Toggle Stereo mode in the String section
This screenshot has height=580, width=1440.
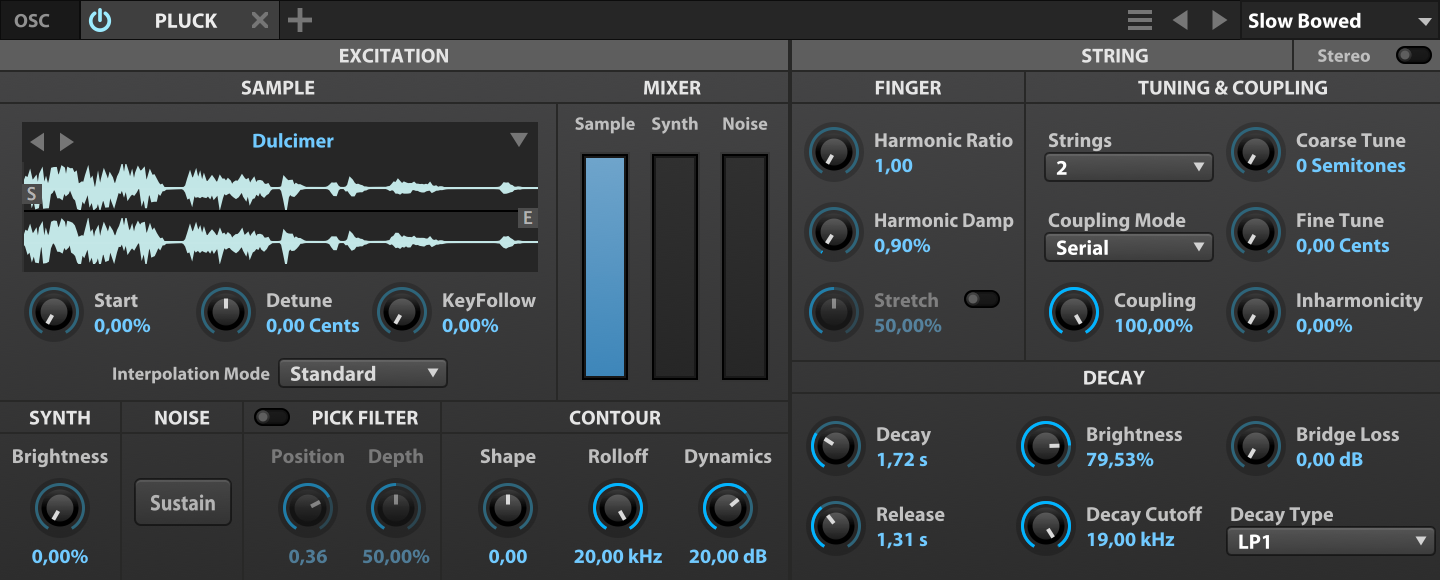pyautogui.click(x=1414, y=56)
